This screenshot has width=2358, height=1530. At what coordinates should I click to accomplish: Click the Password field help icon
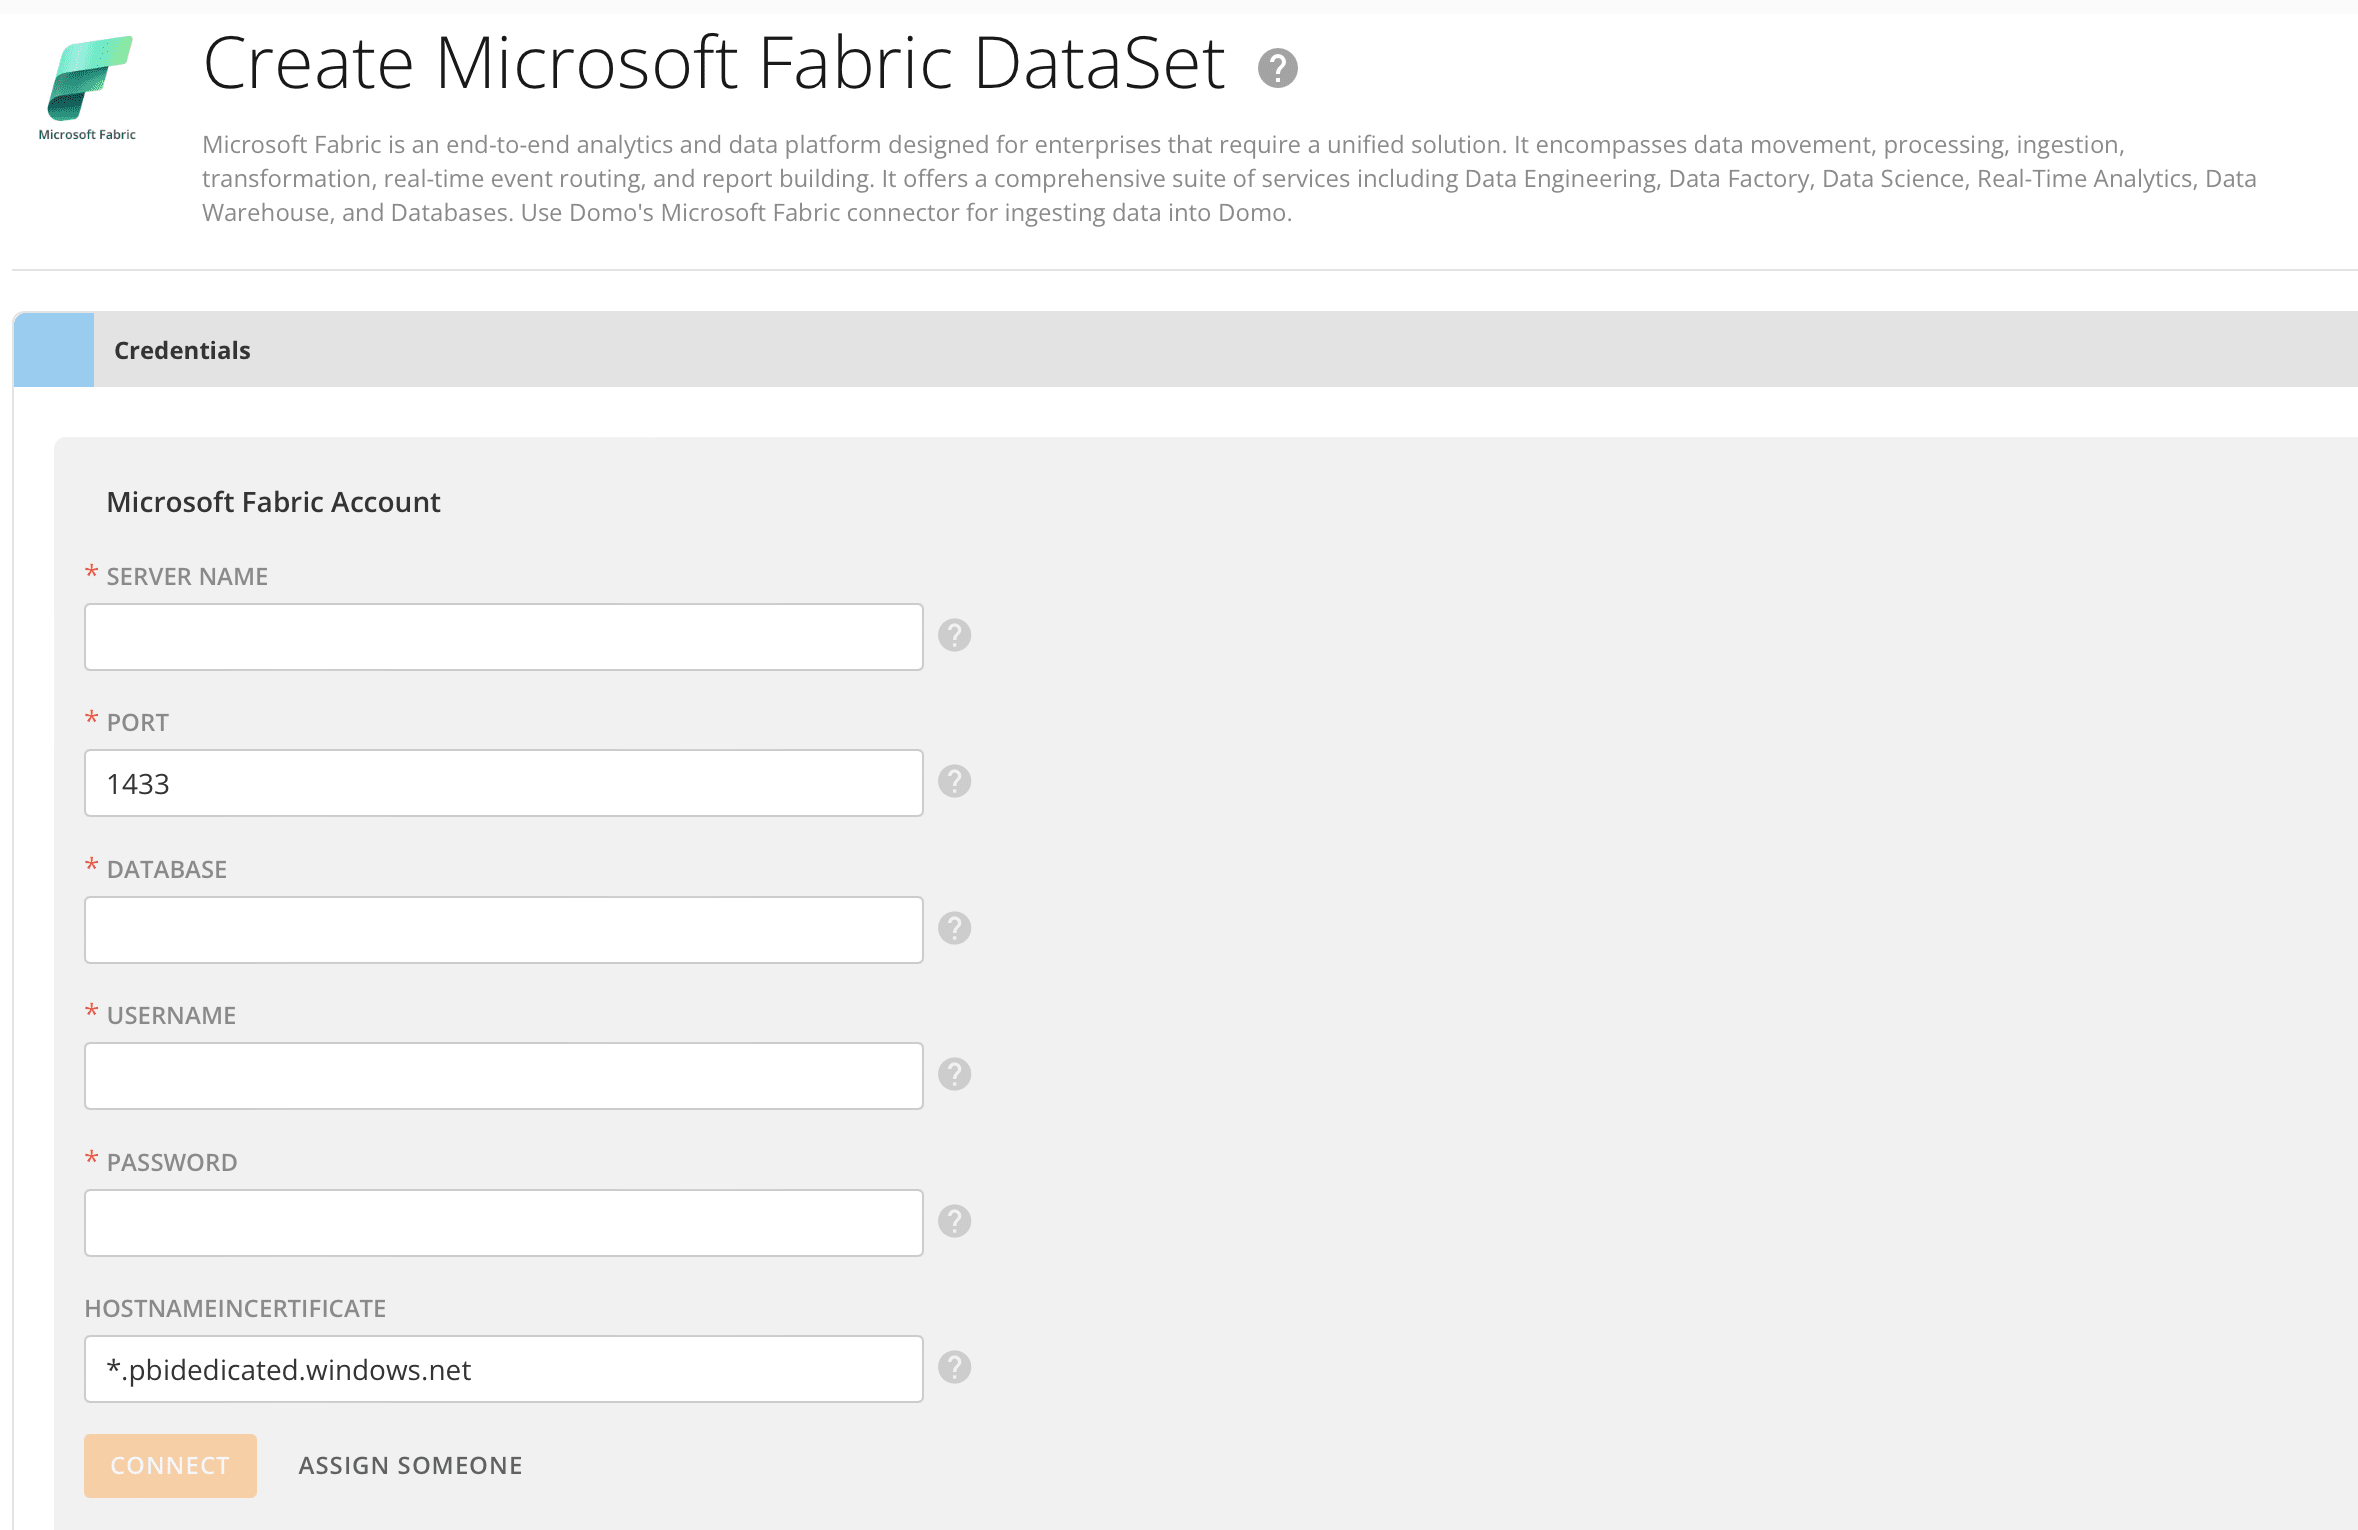point(954,1221)
